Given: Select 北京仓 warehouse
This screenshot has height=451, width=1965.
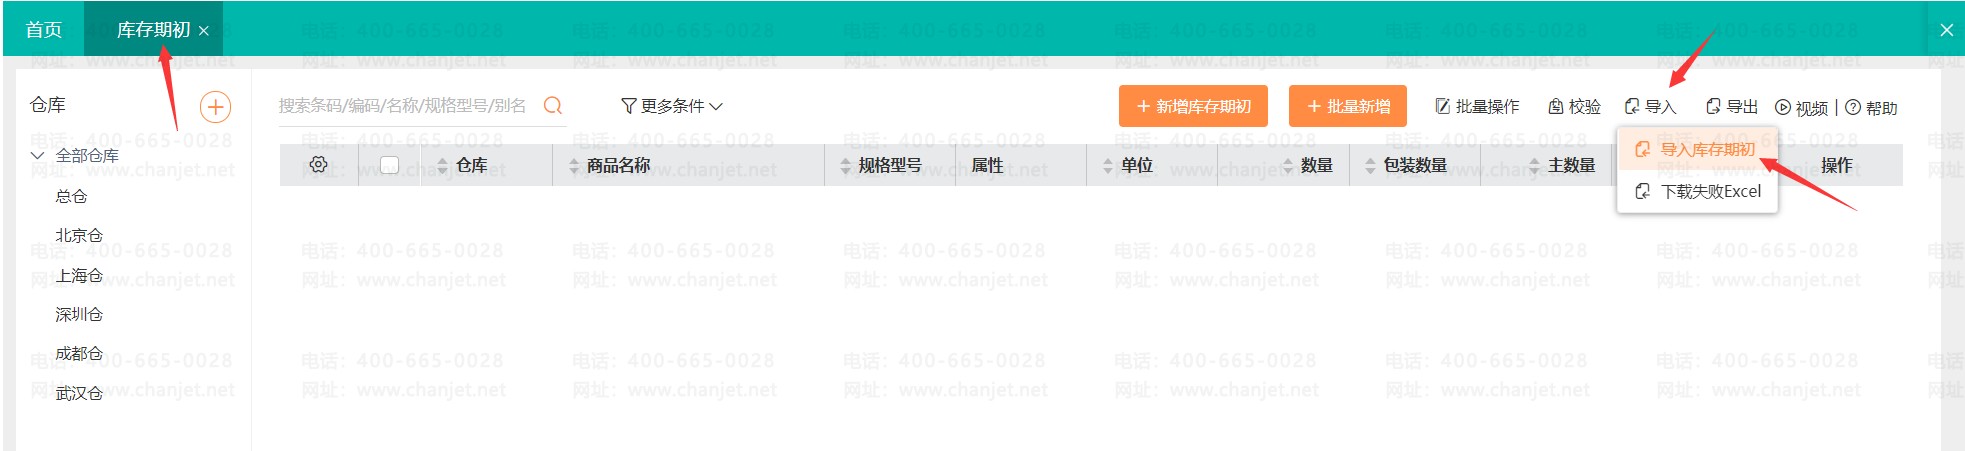Looking at the screenshot, I should [x=79, y=235].
